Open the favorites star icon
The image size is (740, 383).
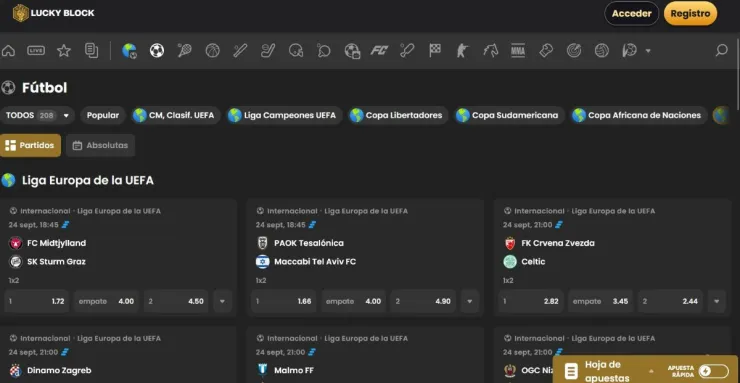(x=64, y=50)
